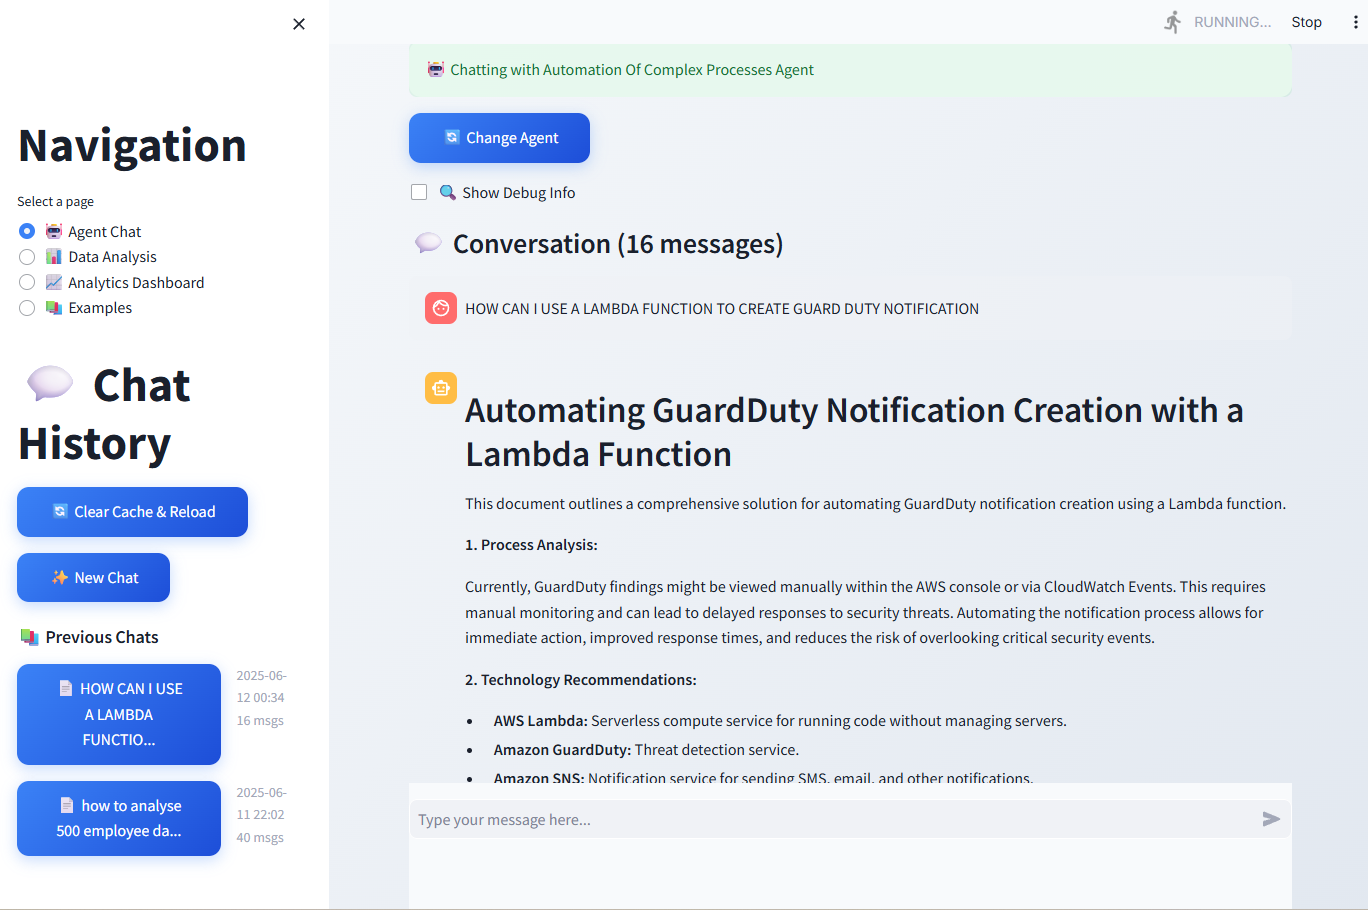Click the '2025-06-12 00:34' chat timestamp
1368x910 pixels.
coord(261,687)
